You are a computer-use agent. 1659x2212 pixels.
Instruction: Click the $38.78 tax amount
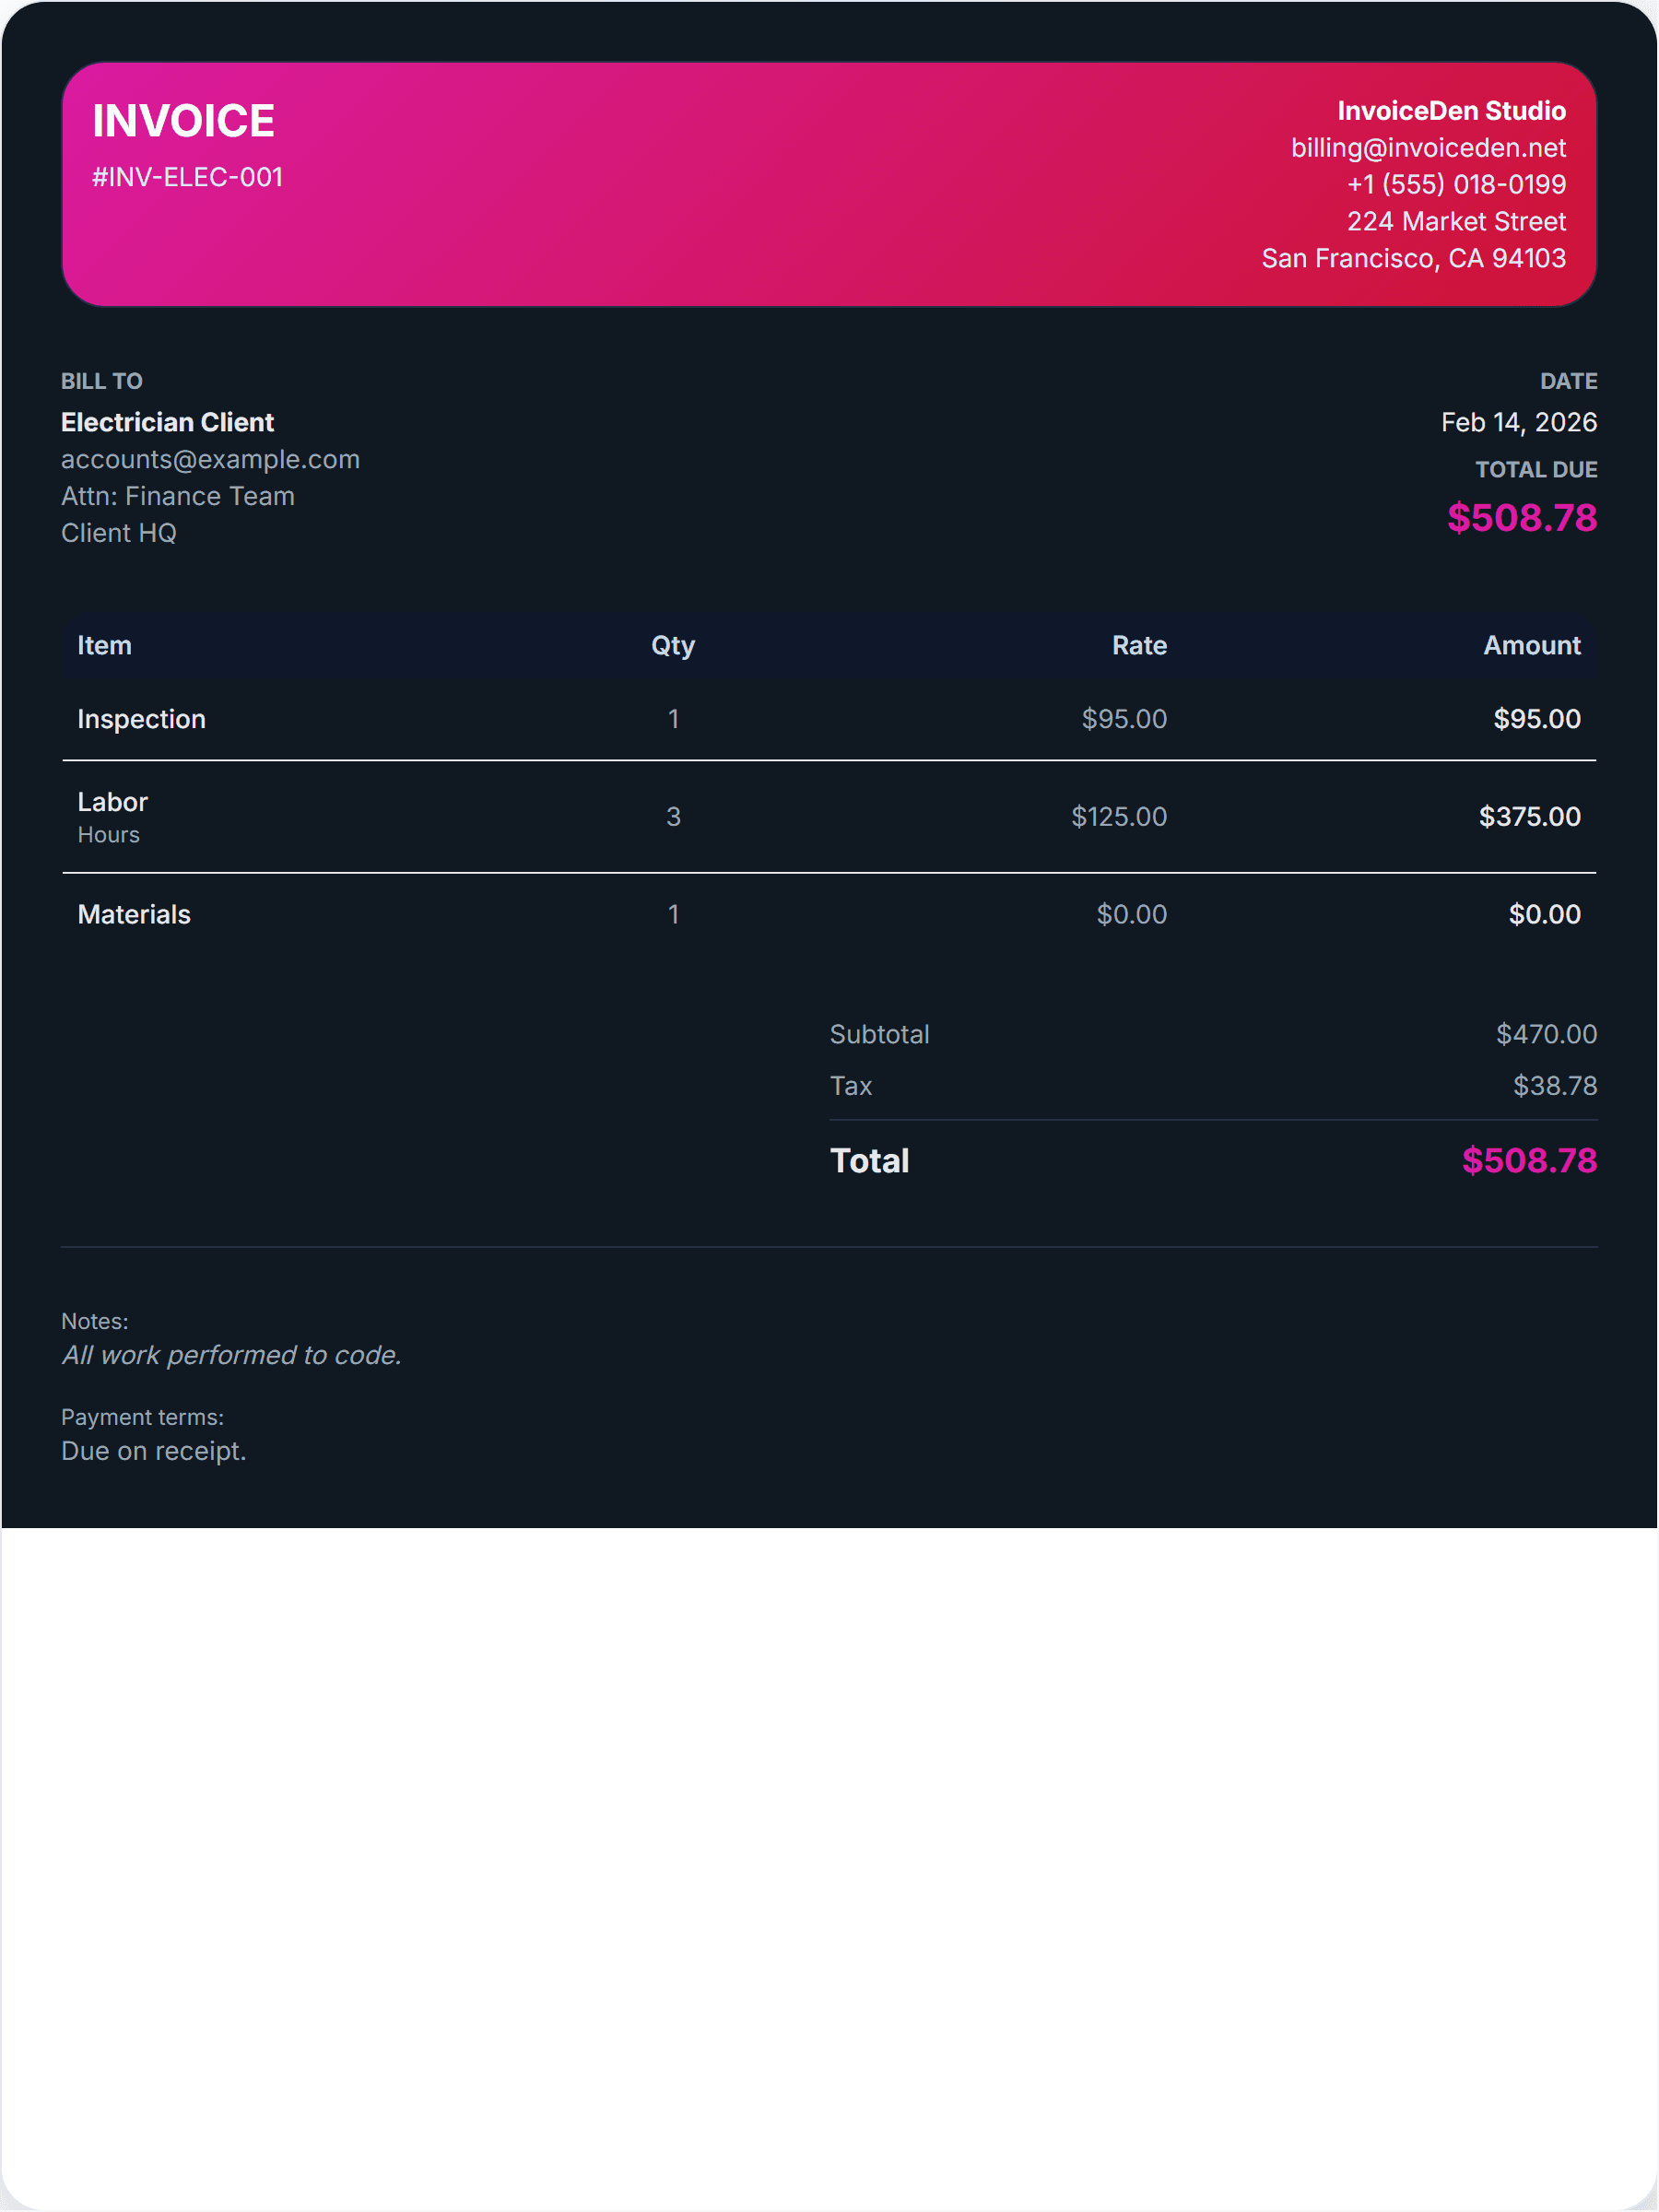1554,1086
